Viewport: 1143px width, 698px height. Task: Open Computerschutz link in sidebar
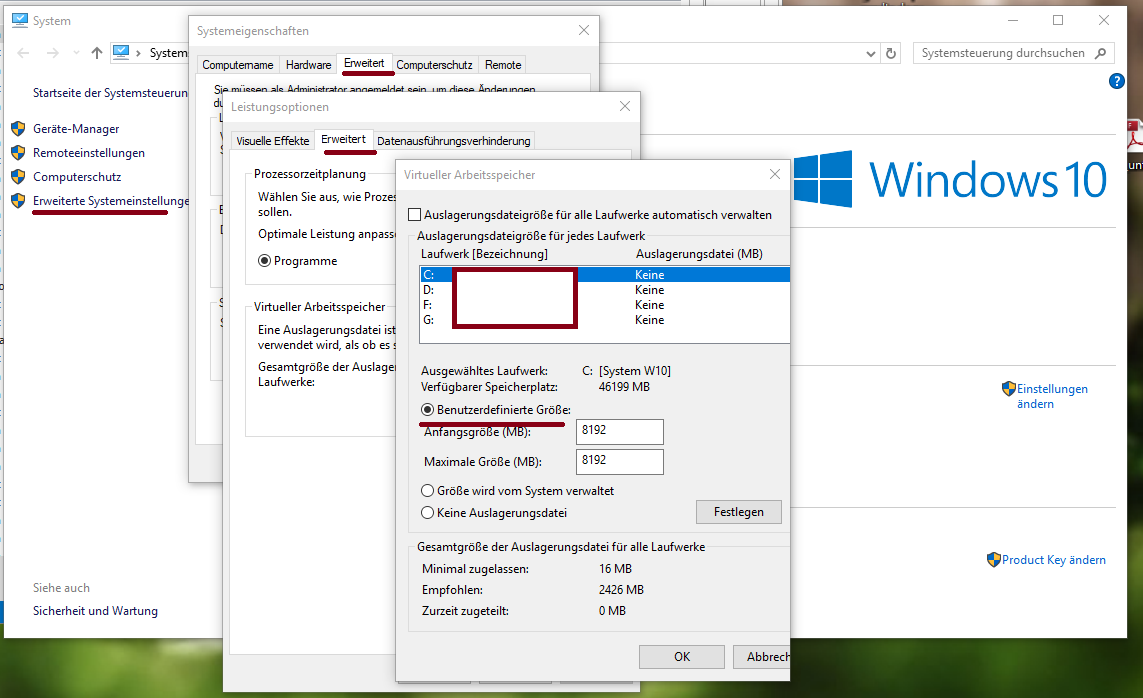click(x=77, y=177)
